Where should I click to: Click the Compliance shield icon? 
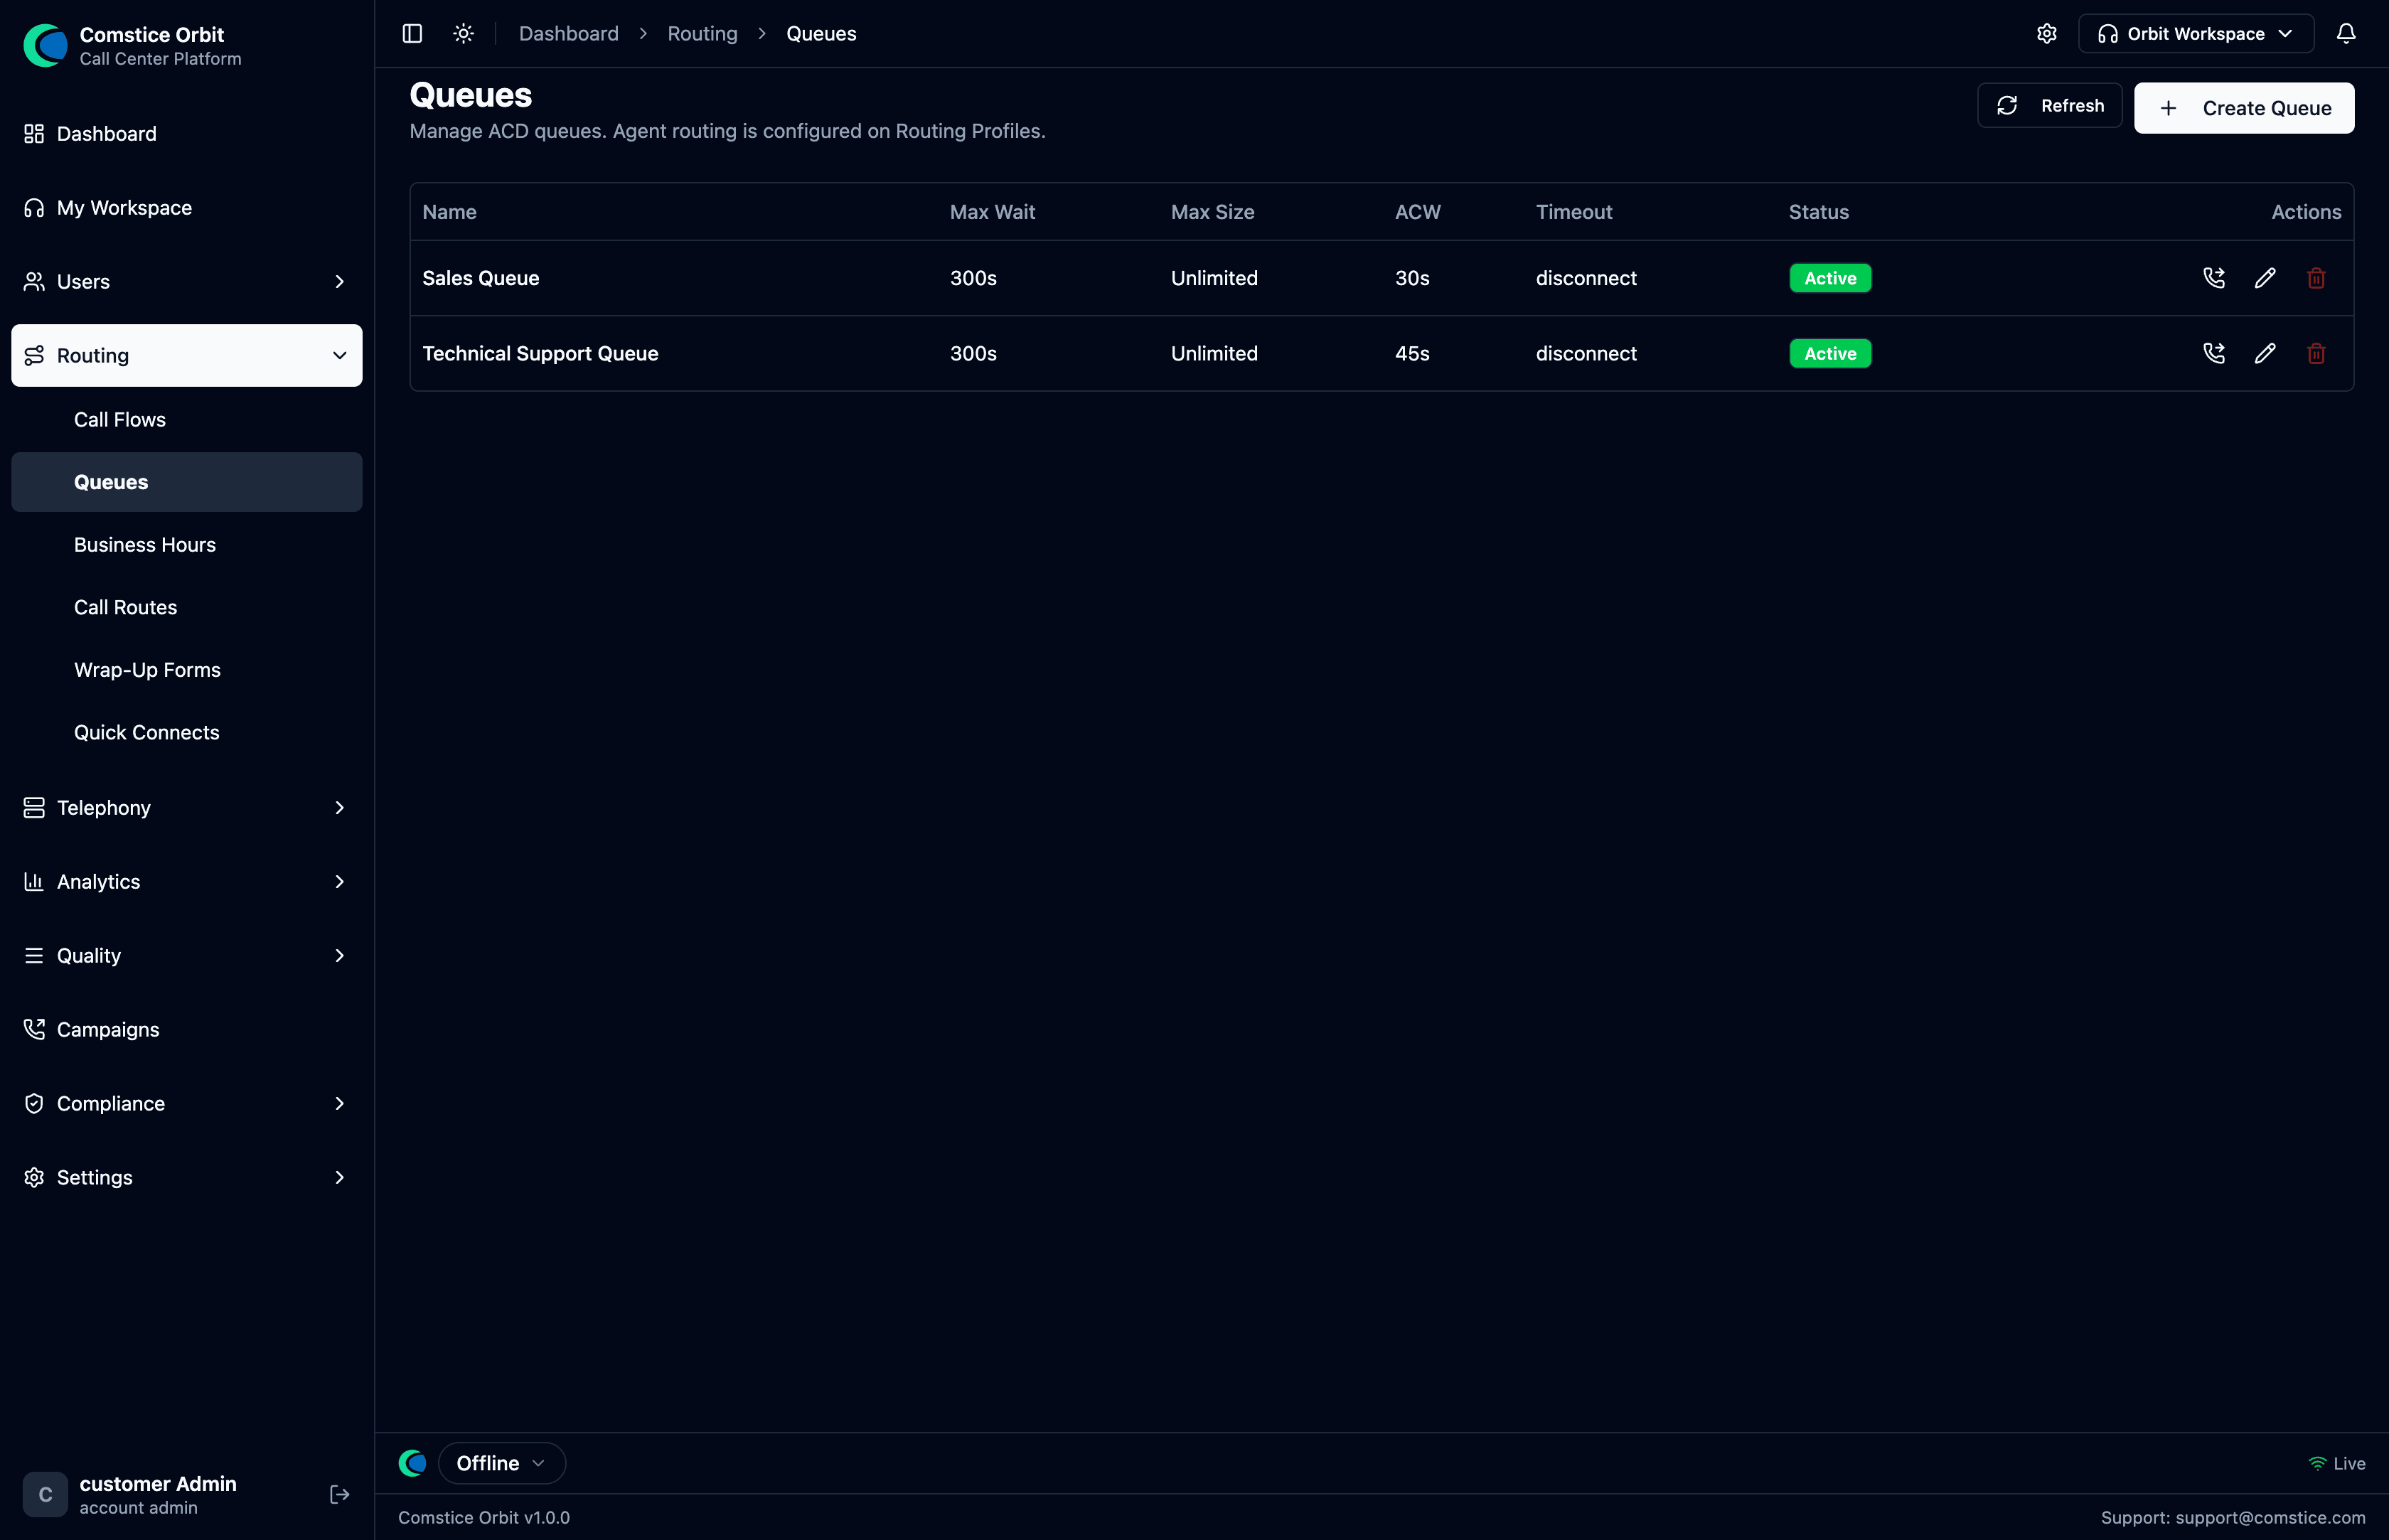point(34,1104)
